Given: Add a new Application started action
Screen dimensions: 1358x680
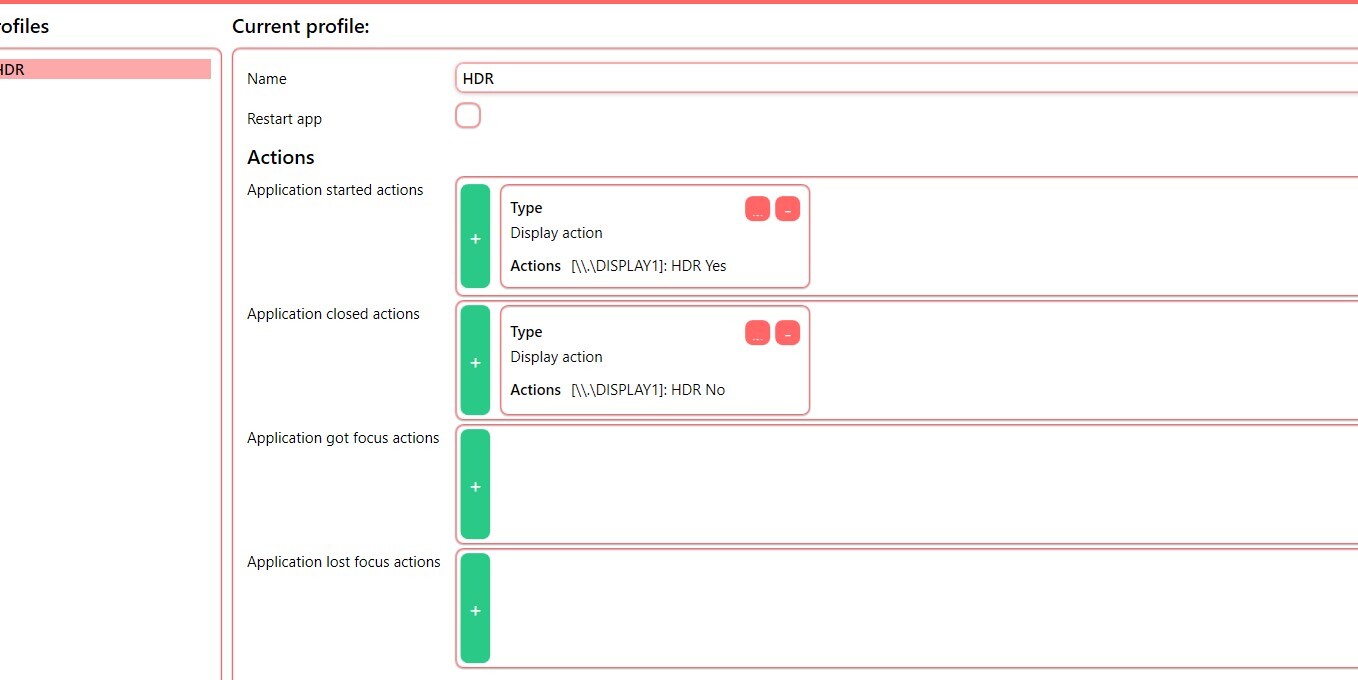Looking at the screenshot, I should pyautogui.click(x=475, y=237).
